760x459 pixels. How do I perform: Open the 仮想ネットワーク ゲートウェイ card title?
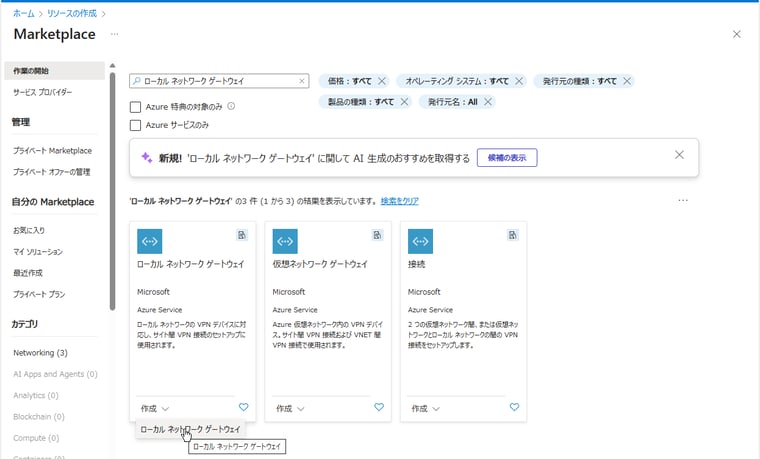click(x=320, y=264)
